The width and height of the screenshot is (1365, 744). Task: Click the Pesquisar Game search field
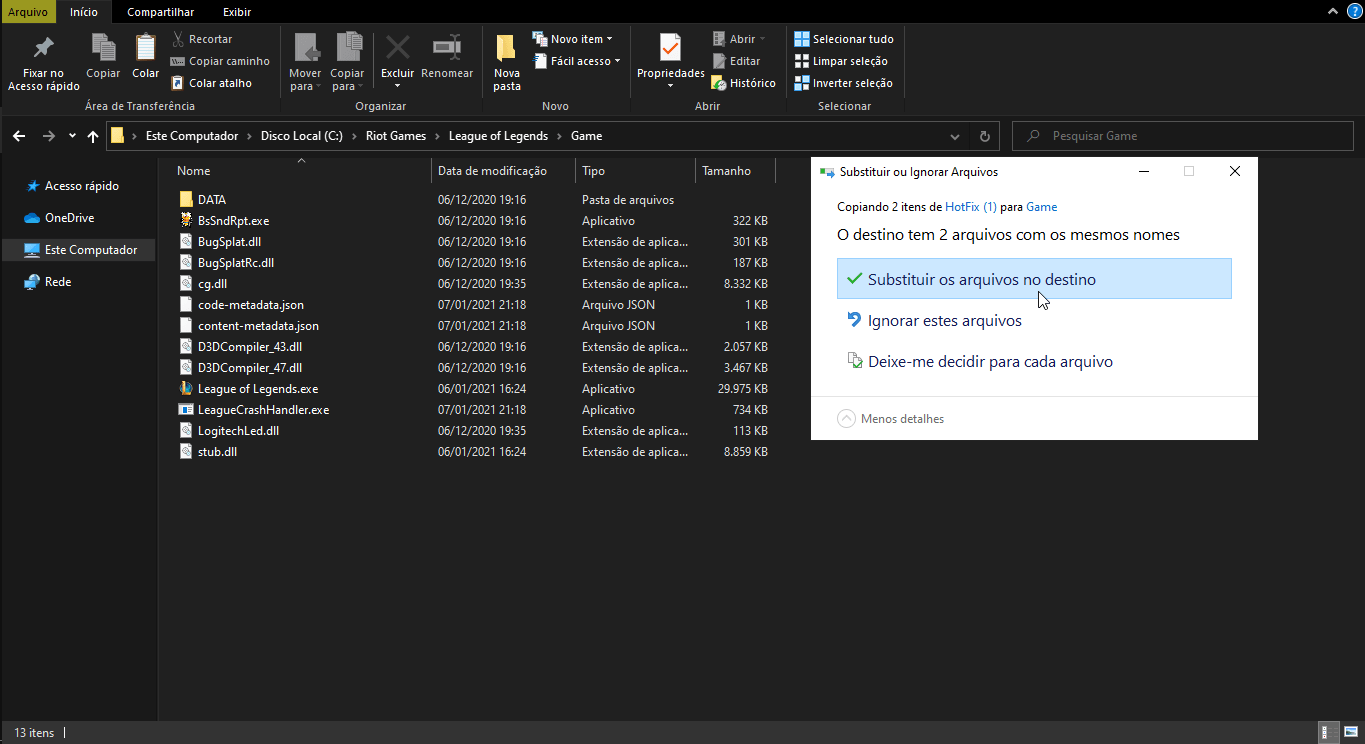pos(1182,136)
